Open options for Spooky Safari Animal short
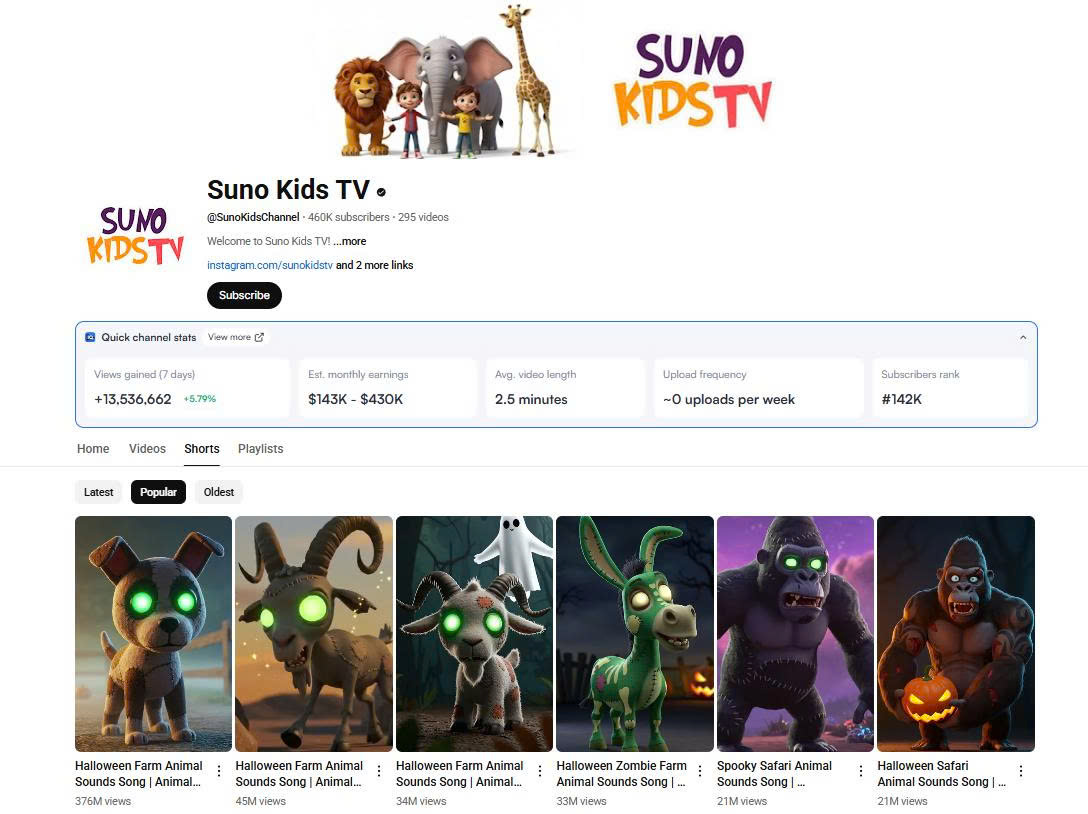 860,771
